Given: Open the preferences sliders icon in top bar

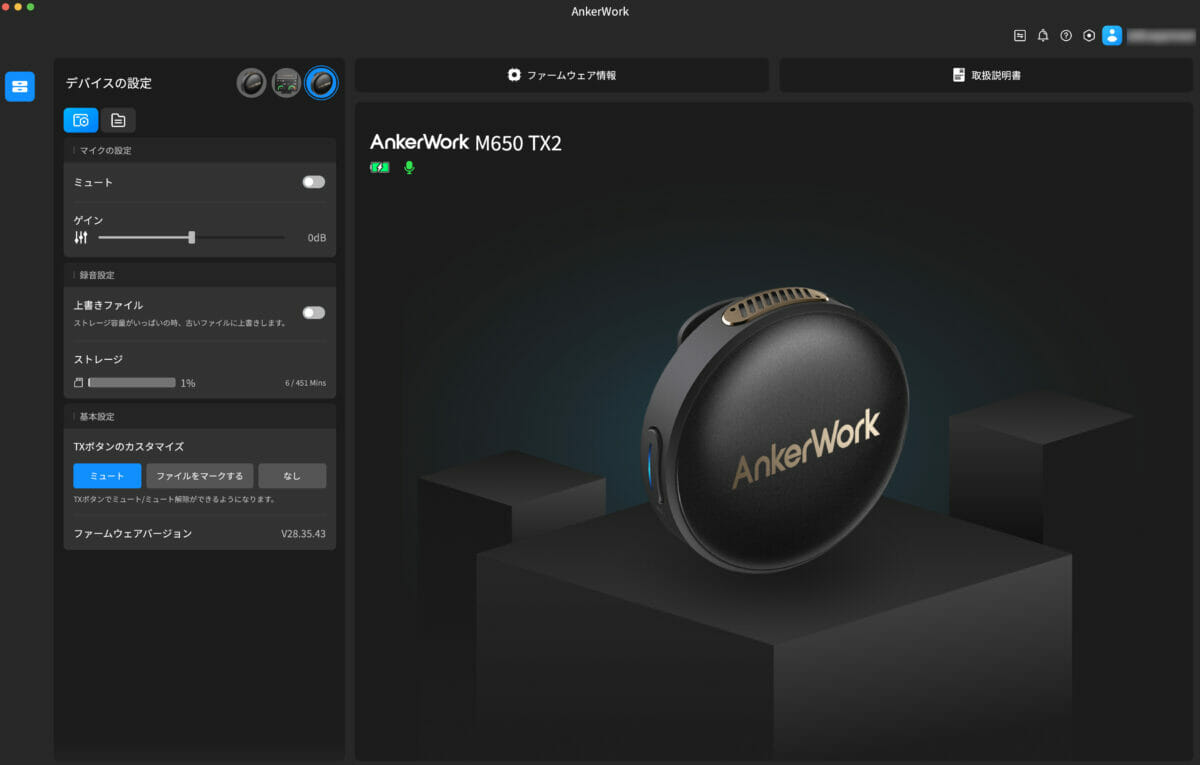Looking at the screenshot, I should pos(1020,35).
